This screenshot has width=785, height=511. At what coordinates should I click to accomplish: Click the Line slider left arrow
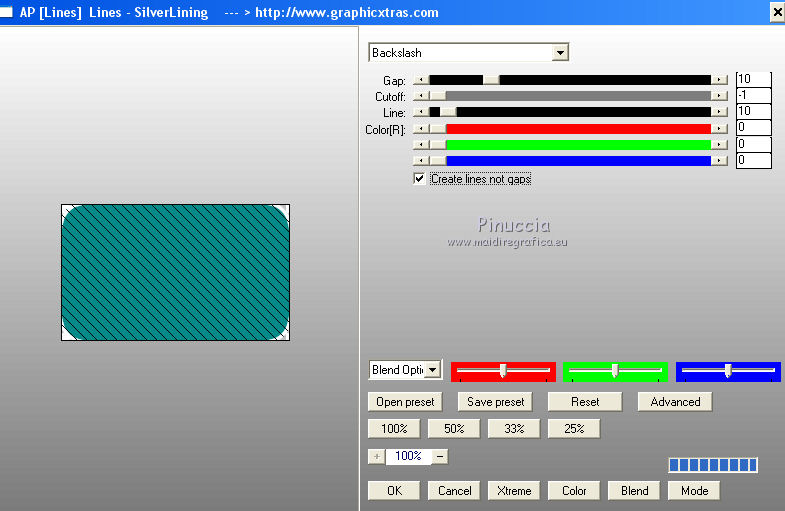click(x=421, y=112)
